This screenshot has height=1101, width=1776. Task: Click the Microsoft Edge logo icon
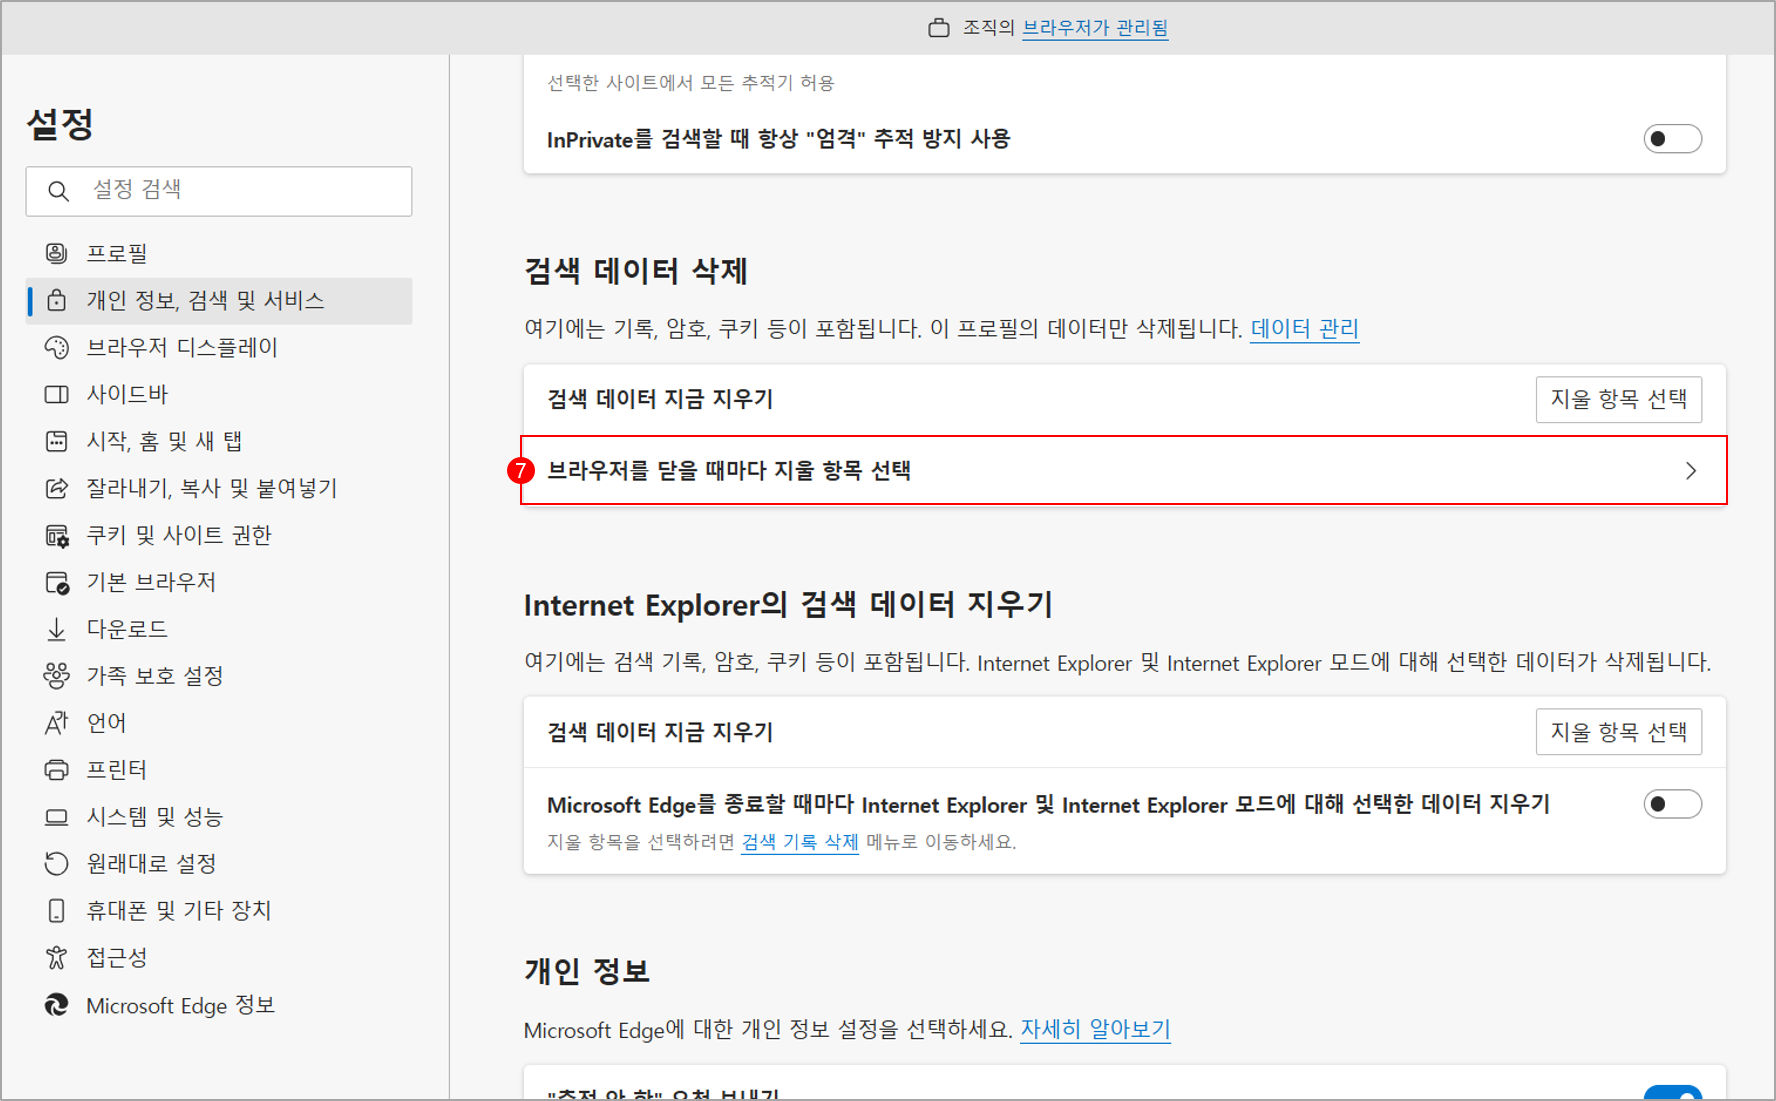point(57,1005)
